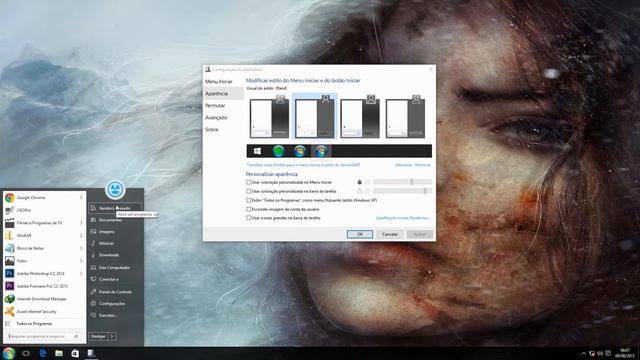Open Este Computador from start menu
Screen dimensions: 640x360
[114, 268]
